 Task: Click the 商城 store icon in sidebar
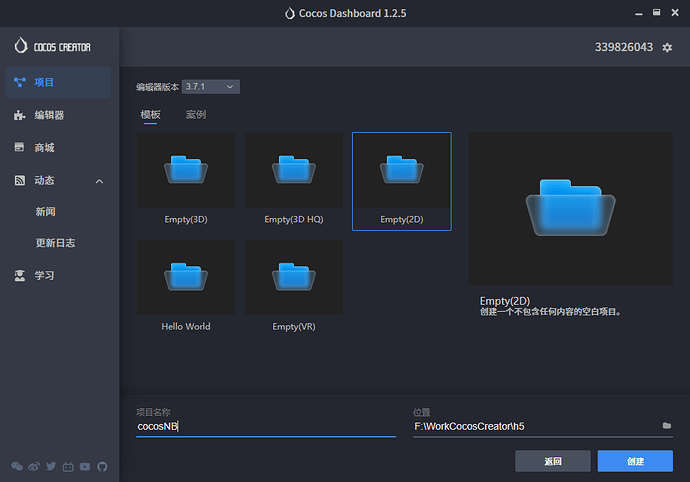[19, 147]
